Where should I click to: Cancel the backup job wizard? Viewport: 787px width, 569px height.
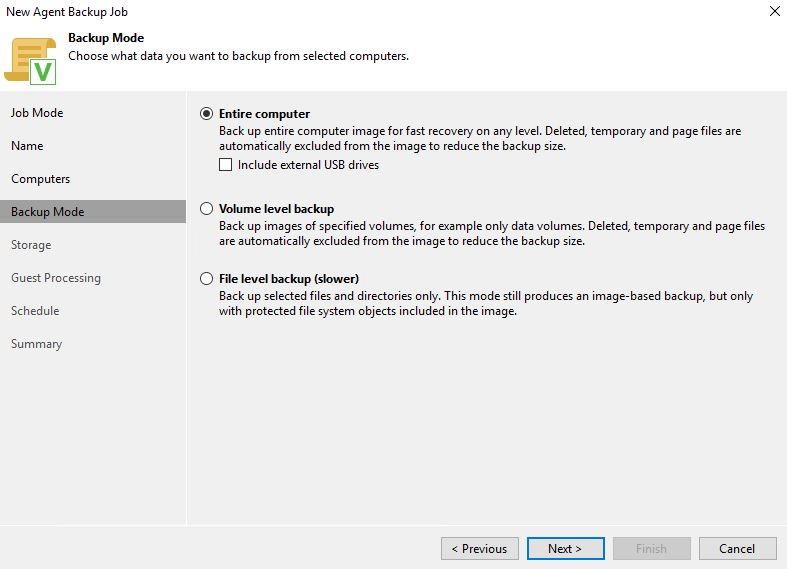(x=737, y=548)
